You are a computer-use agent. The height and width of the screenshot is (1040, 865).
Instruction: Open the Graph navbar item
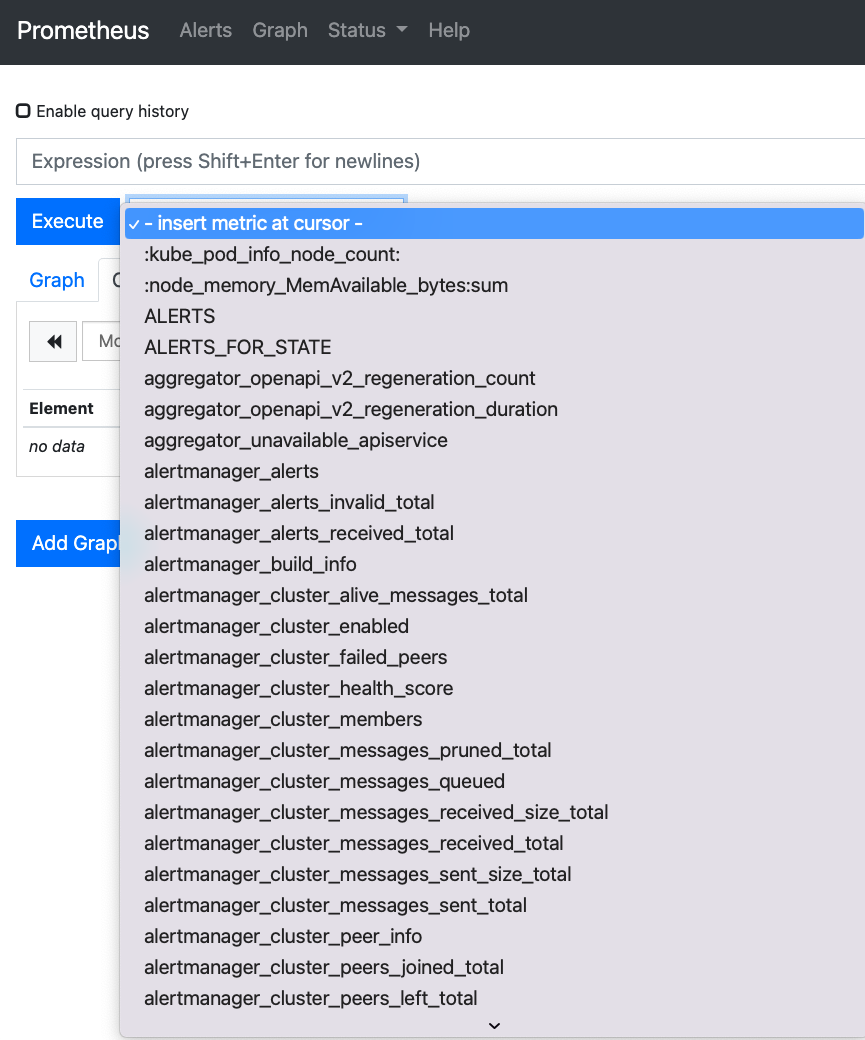(280, 30)
